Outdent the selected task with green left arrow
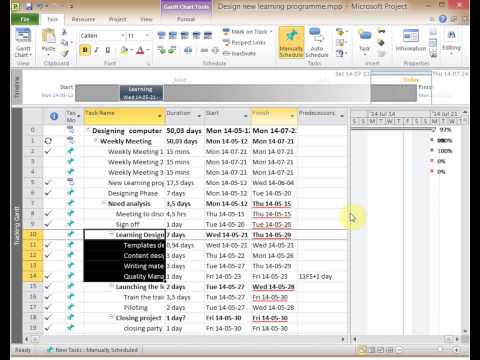This screenshot has height=360, width=480. click(x=161, y=50)
